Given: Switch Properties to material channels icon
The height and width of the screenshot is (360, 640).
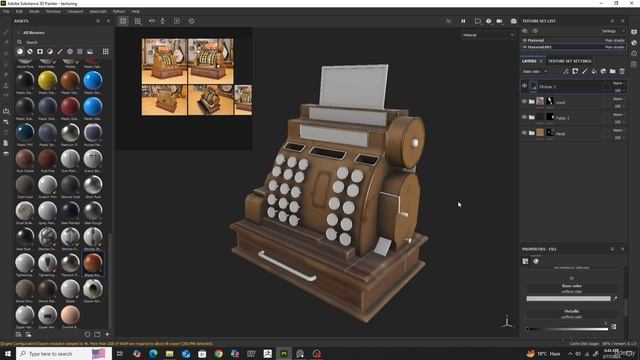Looking at the screenshot, I should pos(536,261).
